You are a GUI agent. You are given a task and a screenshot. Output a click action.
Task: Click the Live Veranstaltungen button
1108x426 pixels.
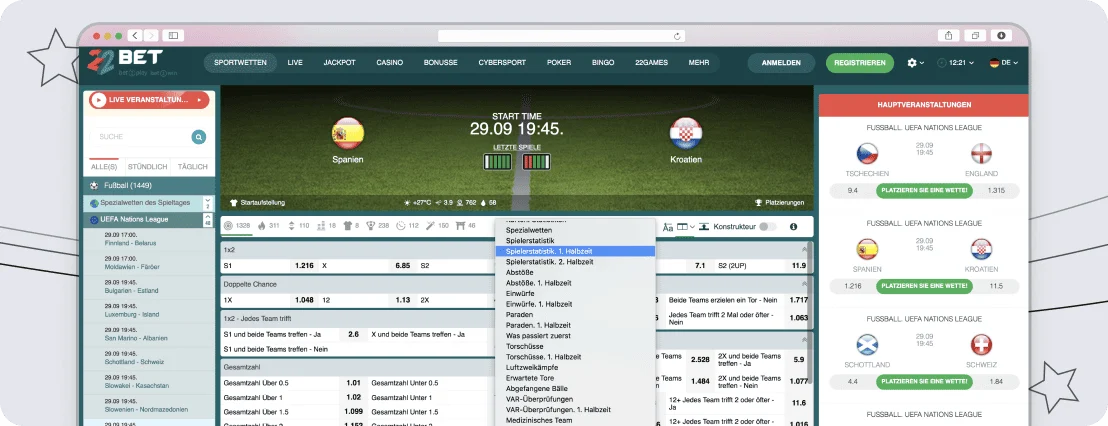(149, 100)
